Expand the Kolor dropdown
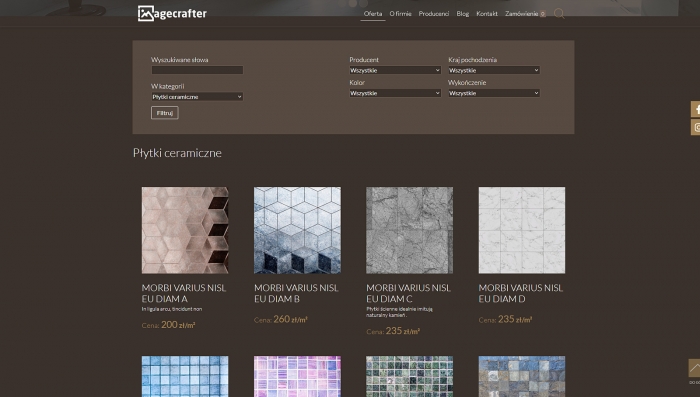Image resolution: width=700 pixels, height=397 pixels. (395, 93)
